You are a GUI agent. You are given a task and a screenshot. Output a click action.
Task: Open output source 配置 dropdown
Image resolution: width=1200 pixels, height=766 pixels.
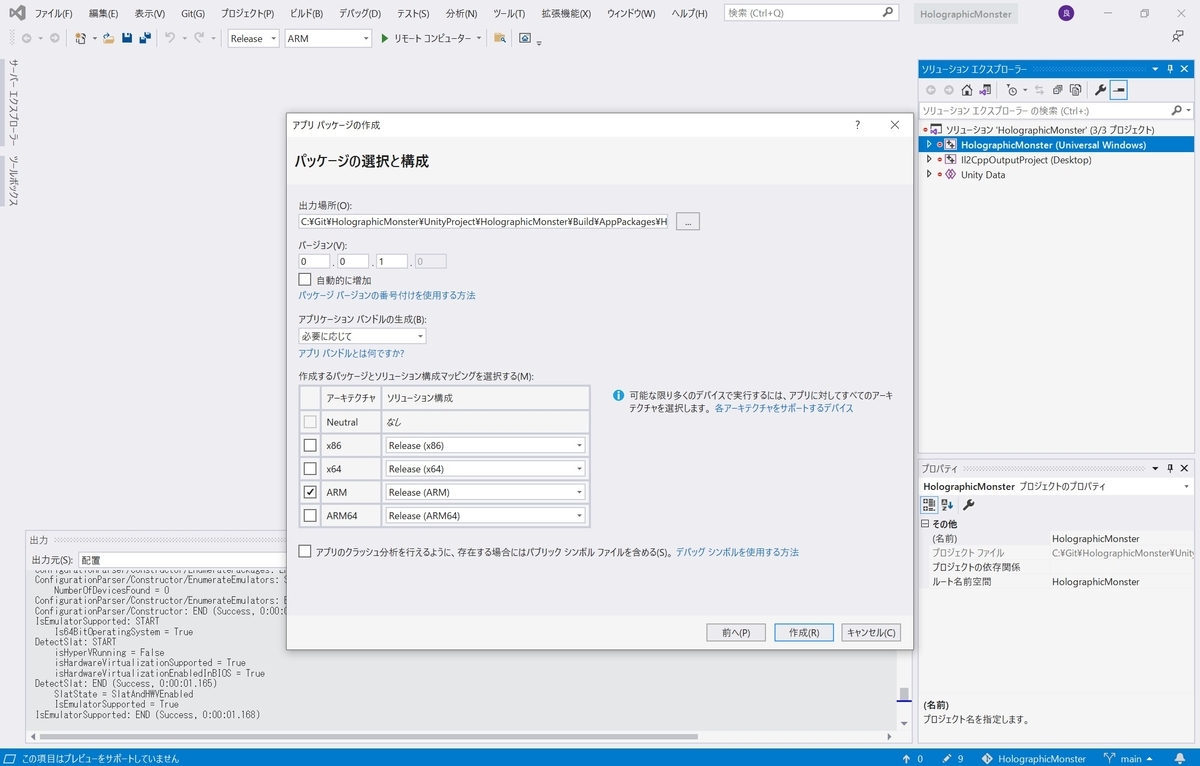point(183,560)
